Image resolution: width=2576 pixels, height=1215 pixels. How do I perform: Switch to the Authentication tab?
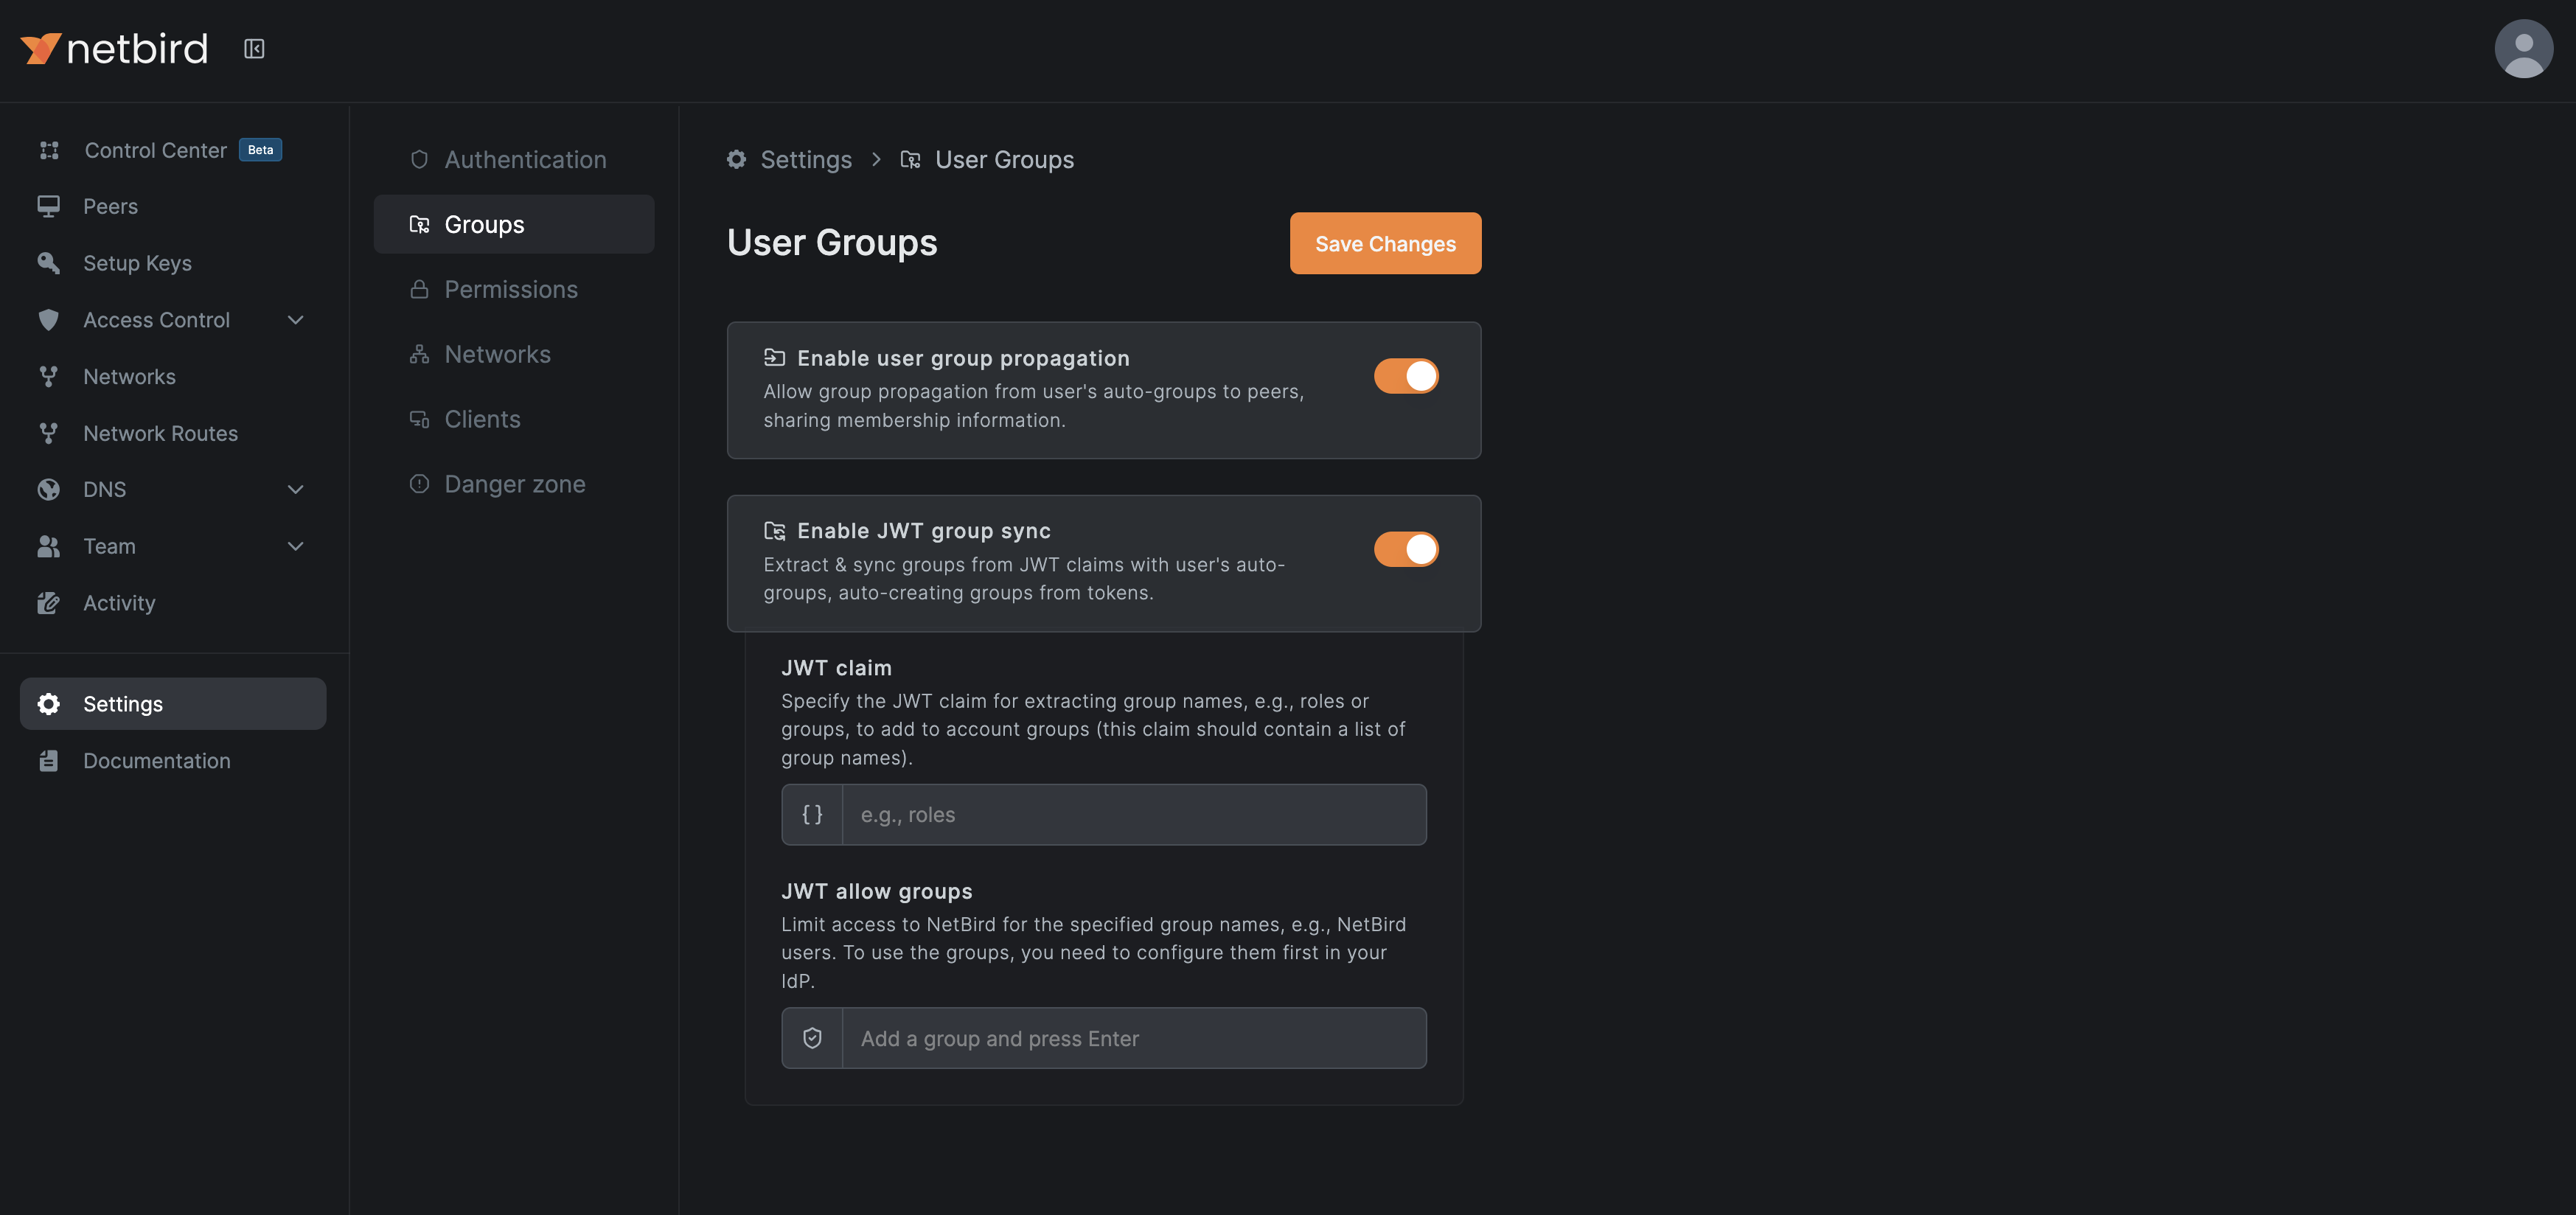click(x=525, y=159)
